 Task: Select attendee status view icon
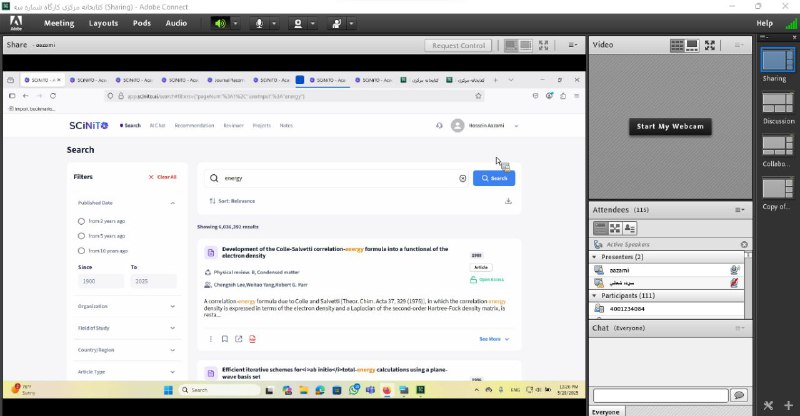click(630, 228)
